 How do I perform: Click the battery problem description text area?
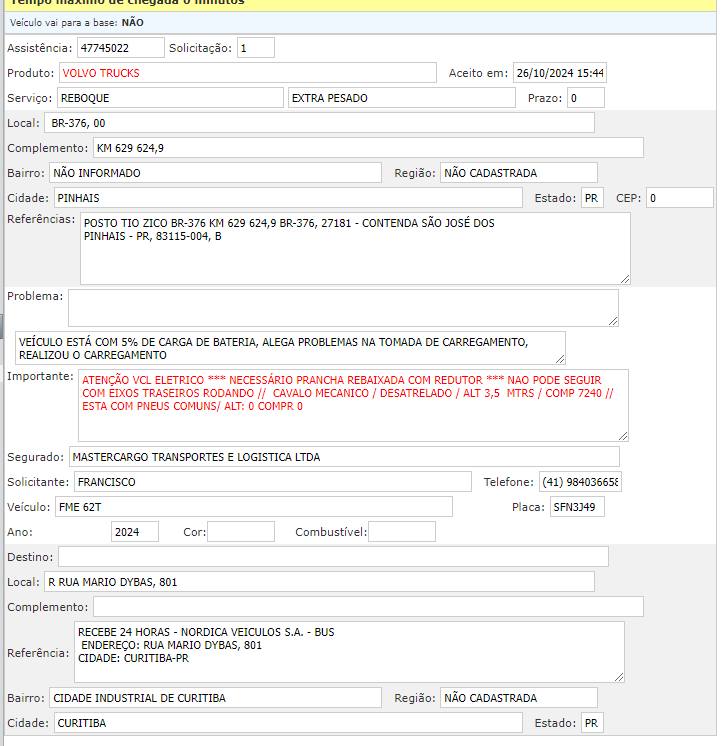291,348
